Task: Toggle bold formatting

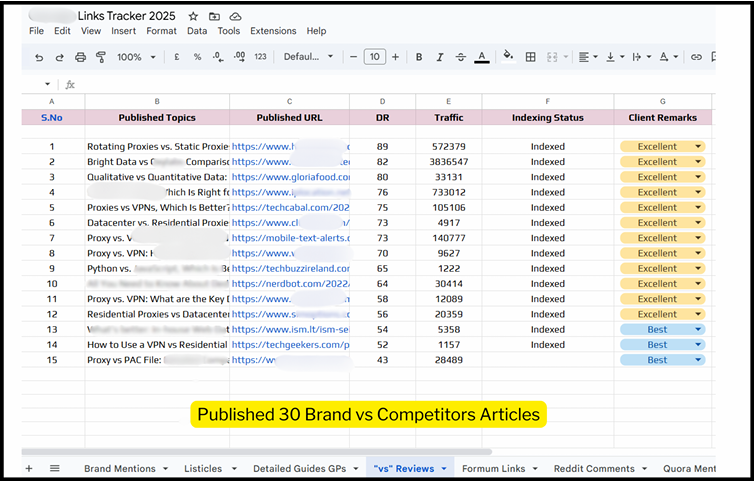Action: coord(419,57)
